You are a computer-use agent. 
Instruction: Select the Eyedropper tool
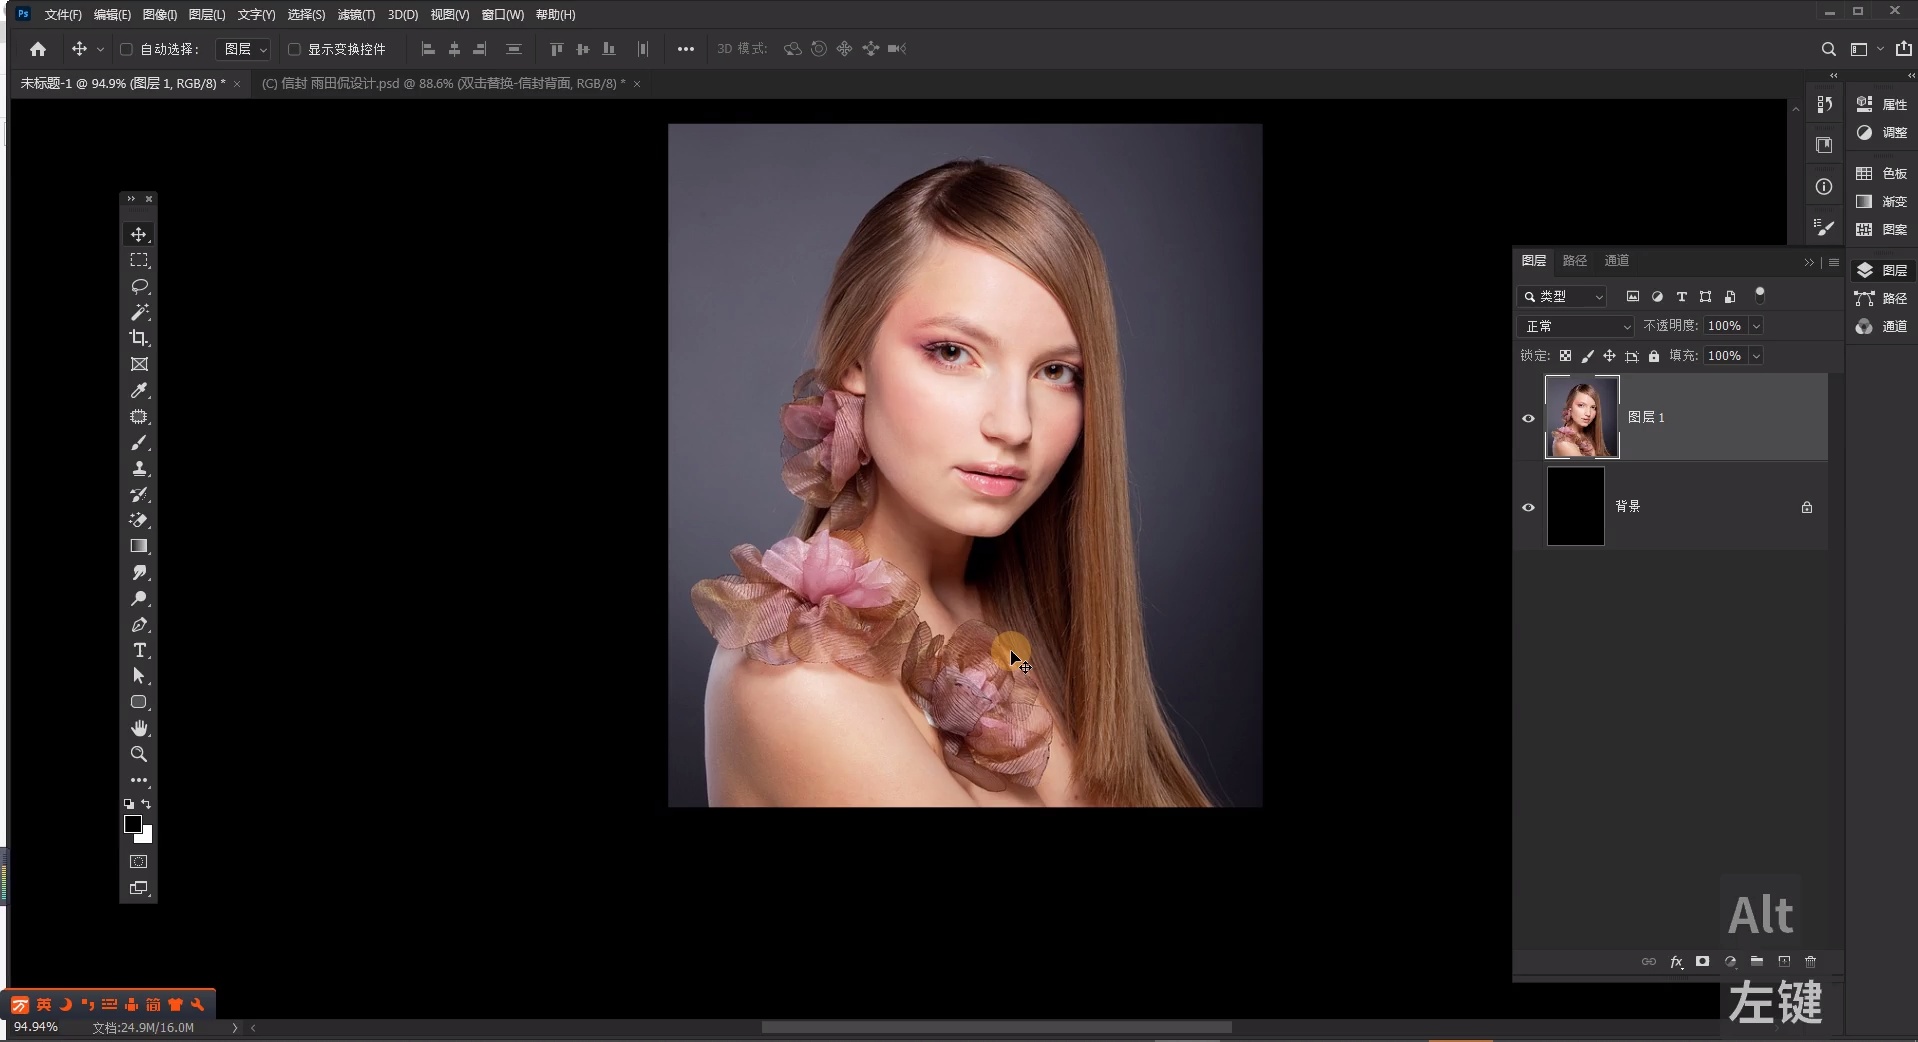[139, 391]
